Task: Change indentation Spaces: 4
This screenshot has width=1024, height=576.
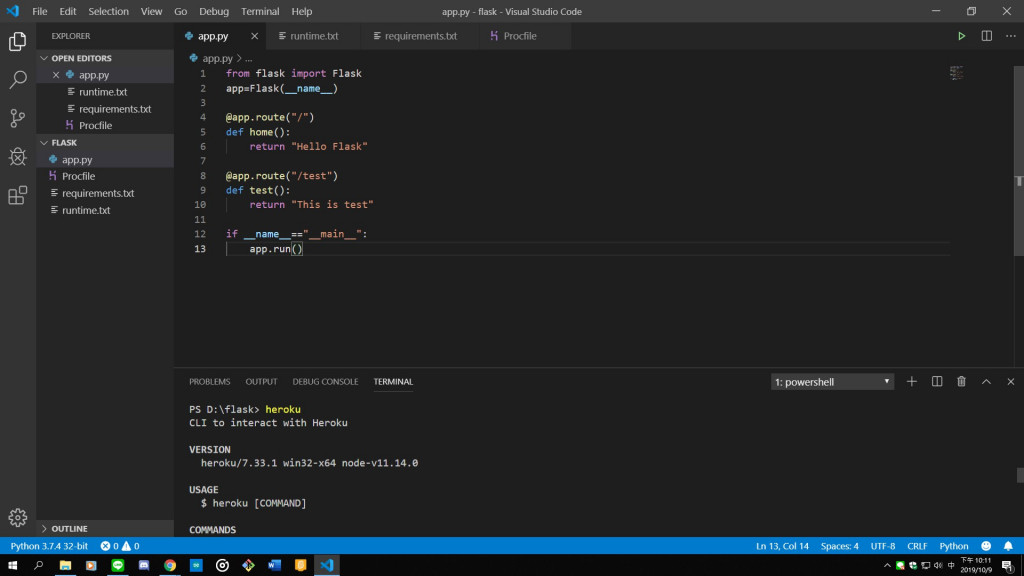Action: tap(839, 546)
